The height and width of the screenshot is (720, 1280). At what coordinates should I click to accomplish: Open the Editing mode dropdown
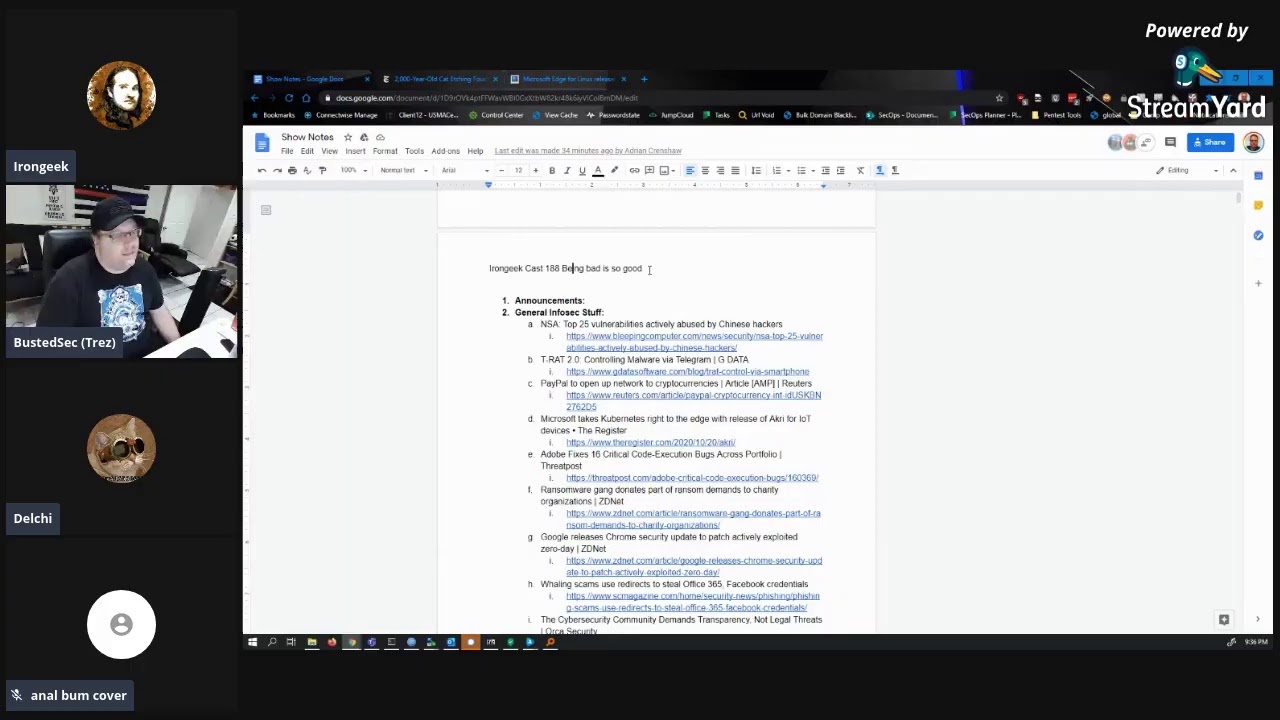click(1187, 170)
